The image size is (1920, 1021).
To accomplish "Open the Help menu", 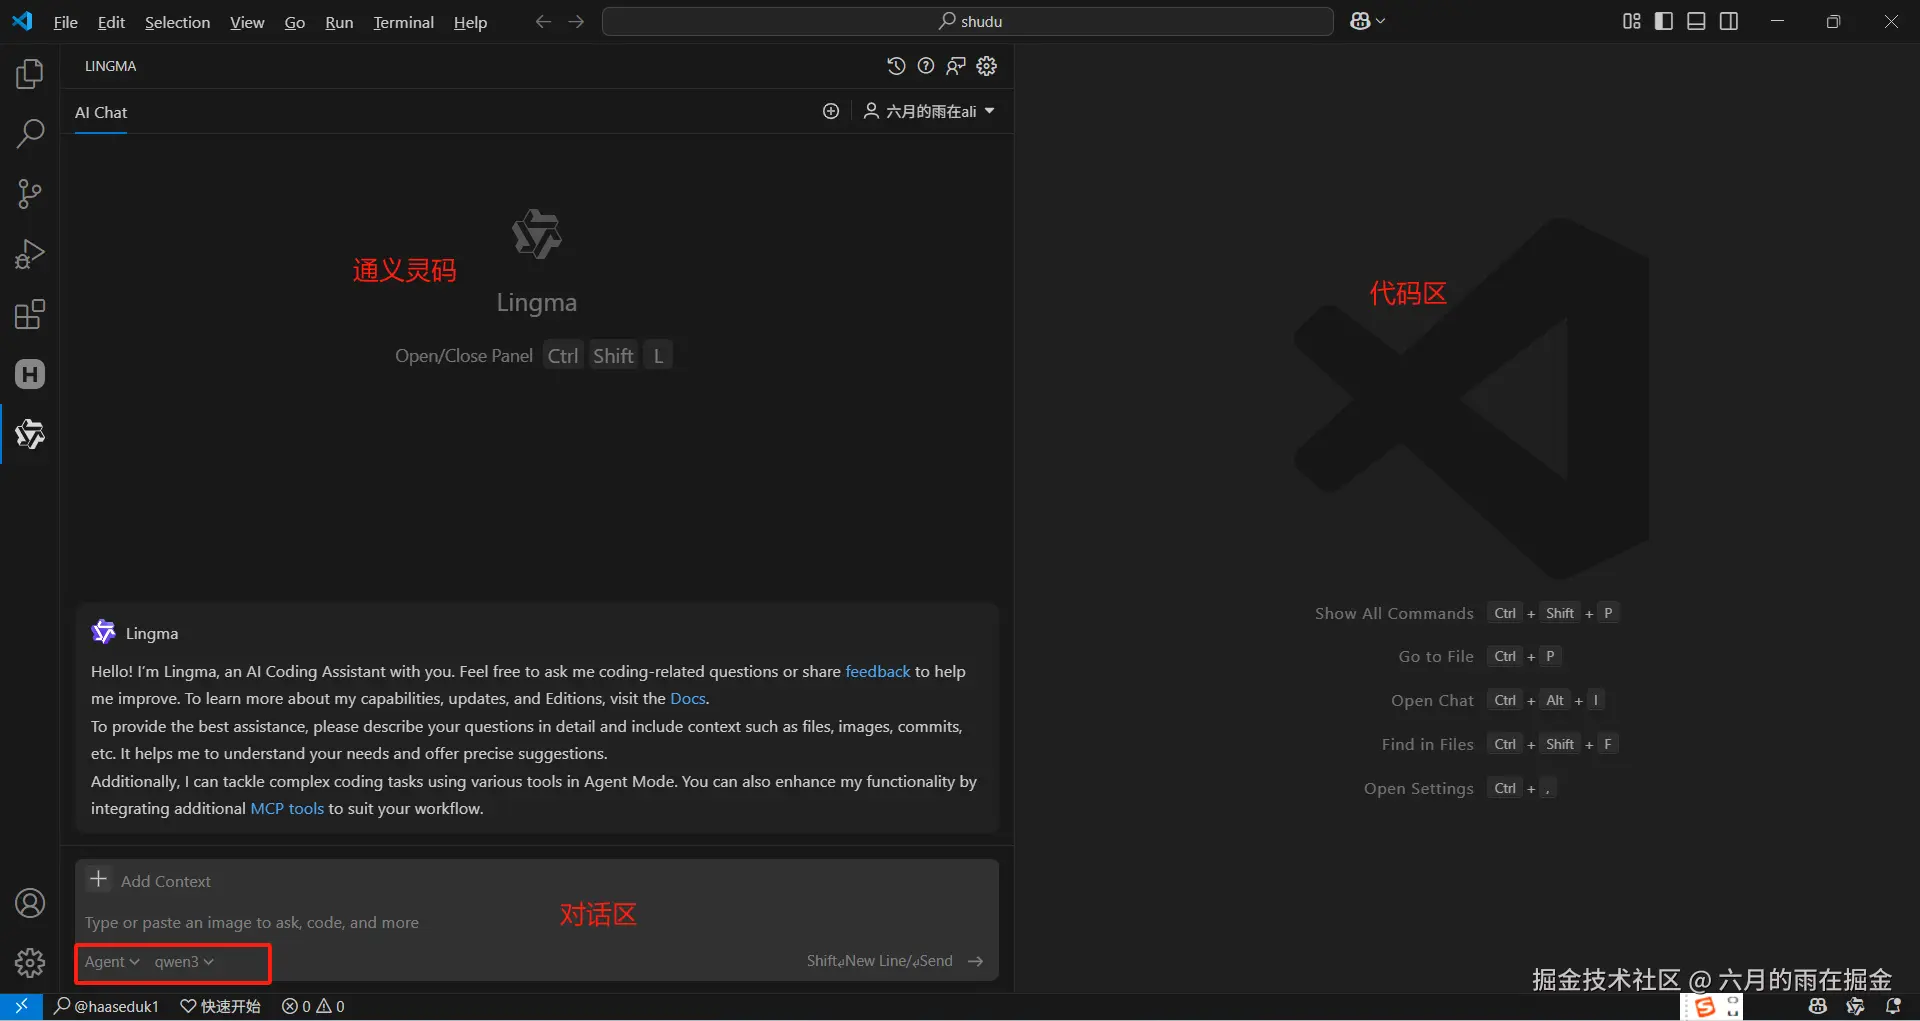I will 470,22.
